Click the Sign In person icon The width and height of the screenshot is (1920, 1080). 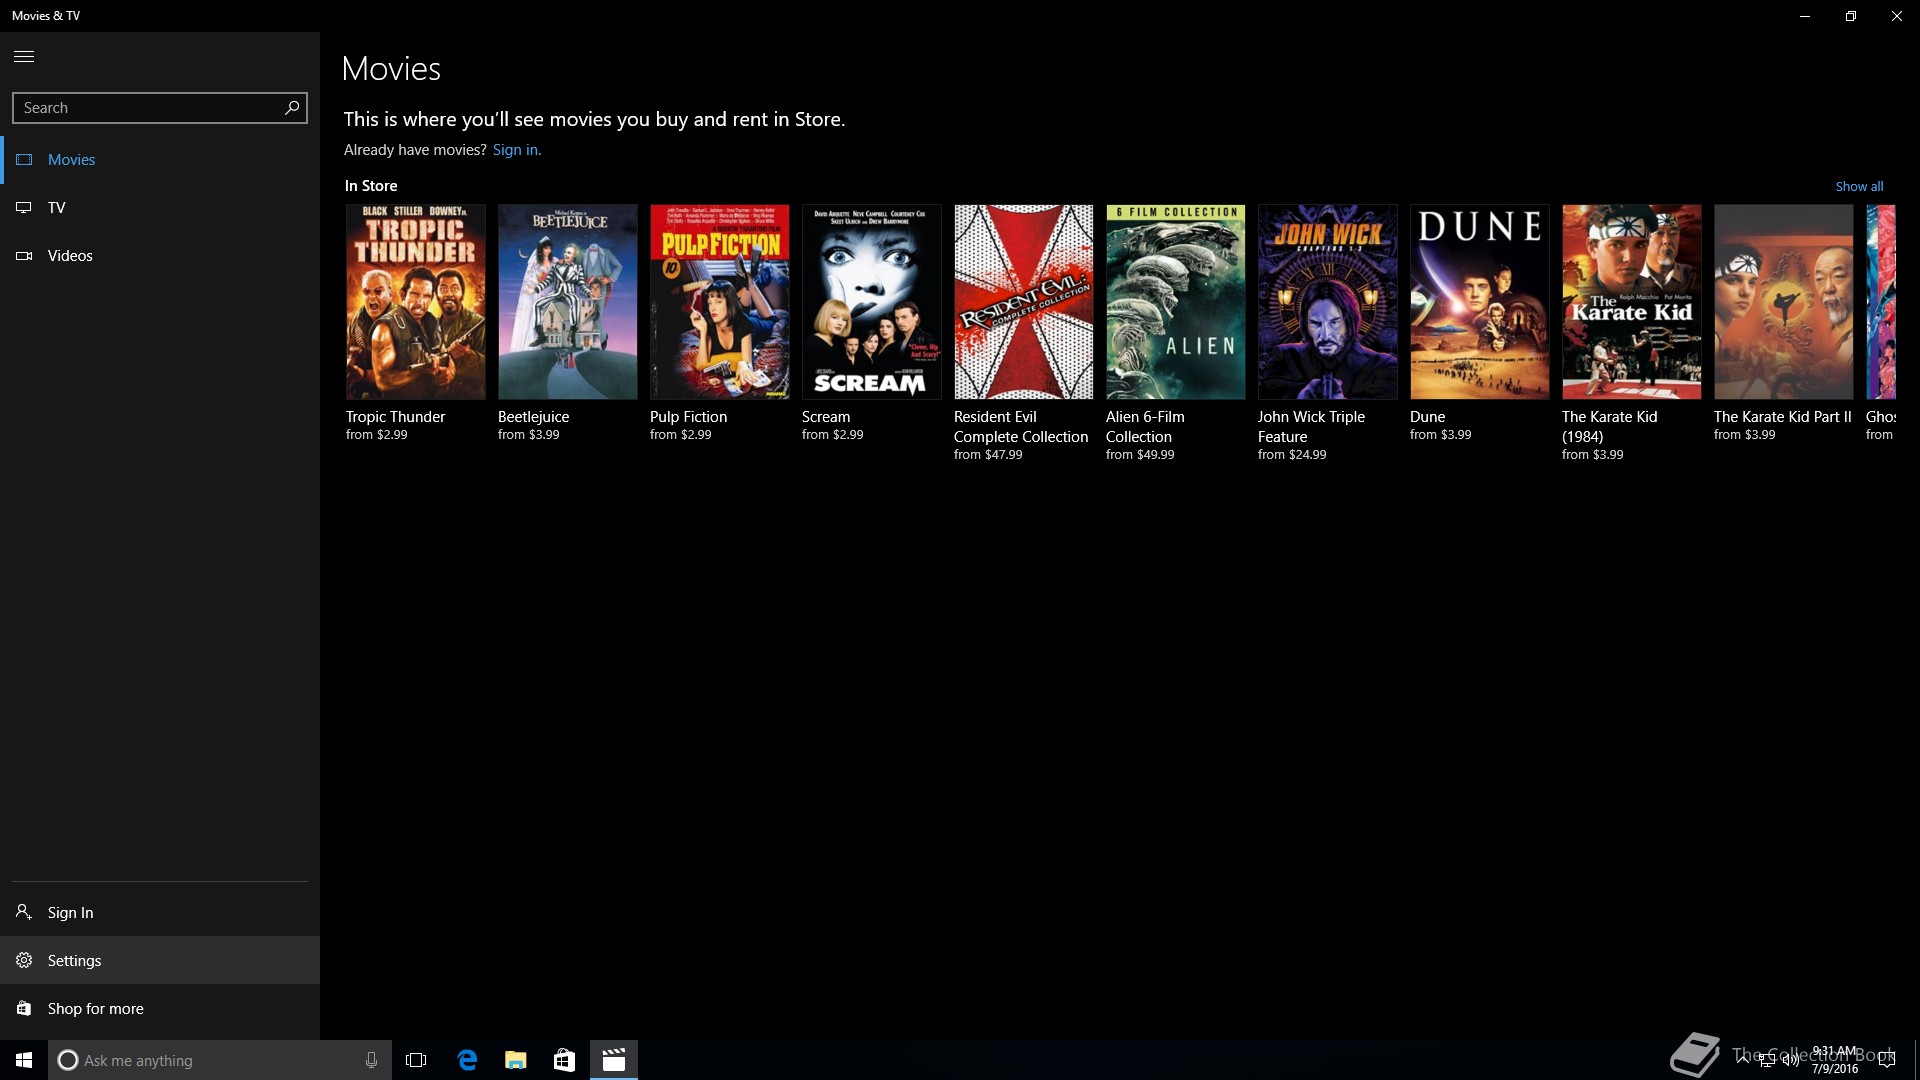tap(24, 912)
